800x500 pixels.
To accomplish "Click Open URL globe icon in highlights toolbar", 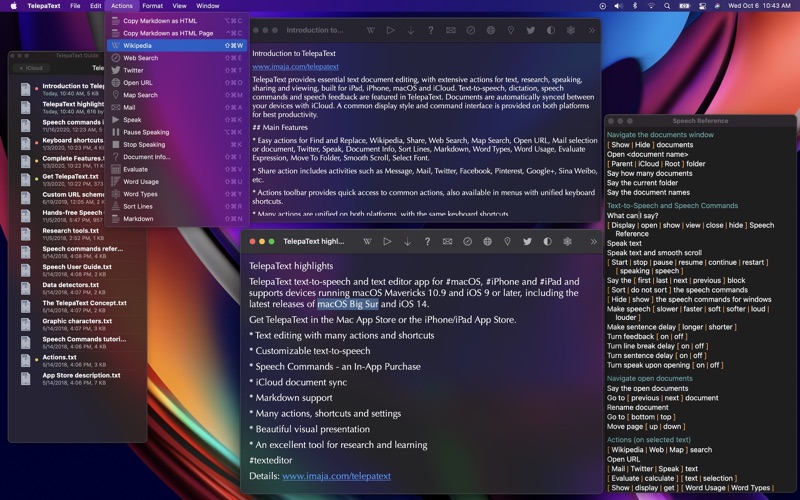I will [x=487, y=241].
